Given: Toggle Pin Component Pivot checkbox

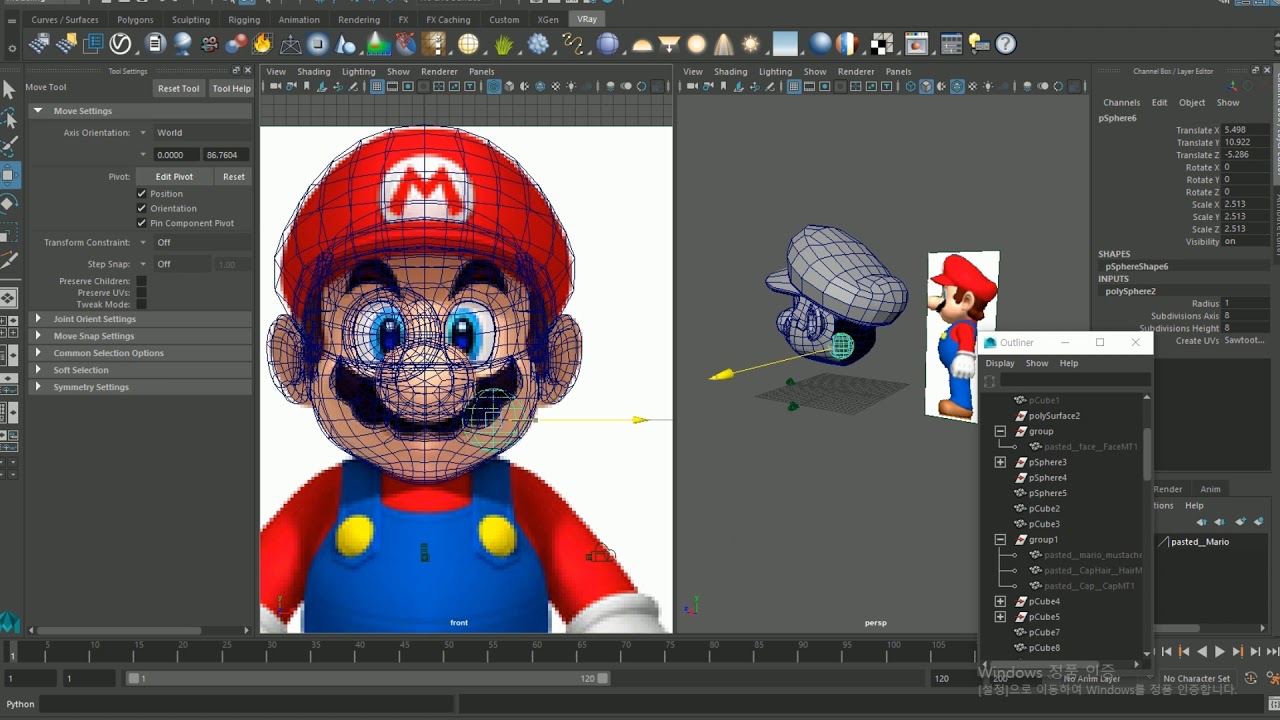Looking at the screenshot, I should 141,223.
